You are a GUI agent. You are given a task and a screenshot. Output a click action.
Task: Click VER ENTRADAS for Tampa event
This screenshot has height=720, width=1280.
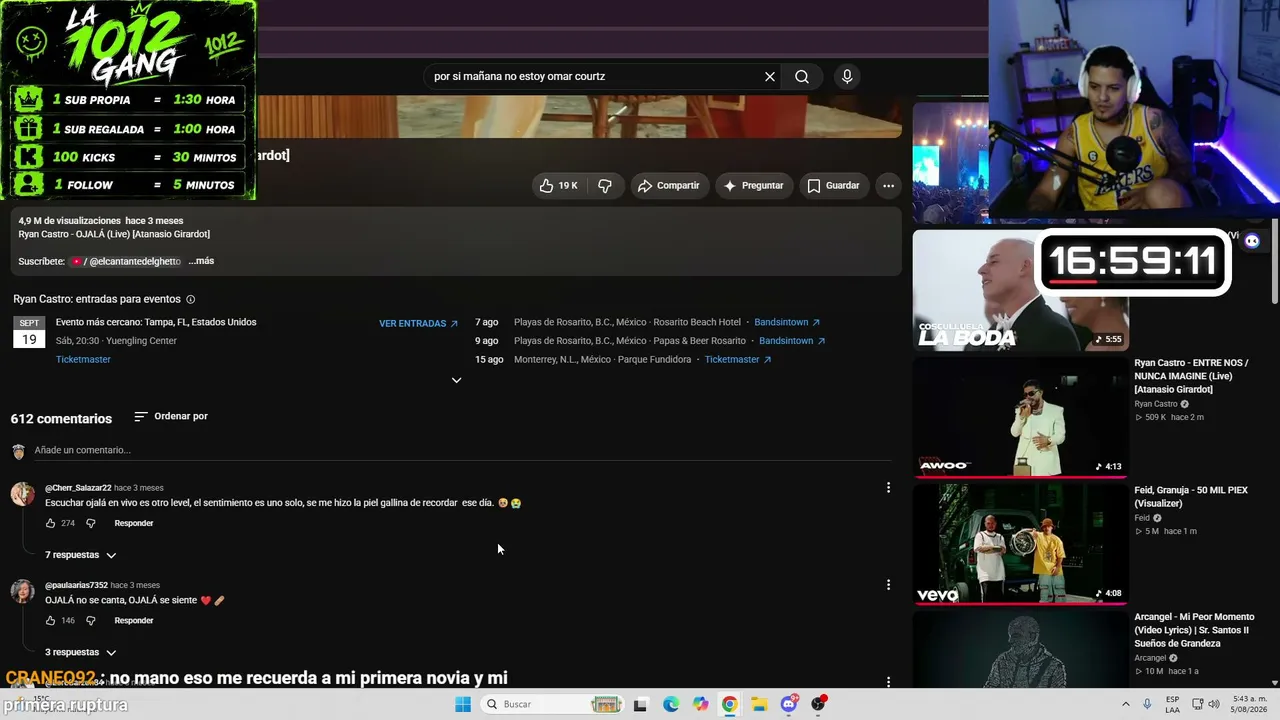click(x=419, y=323)
